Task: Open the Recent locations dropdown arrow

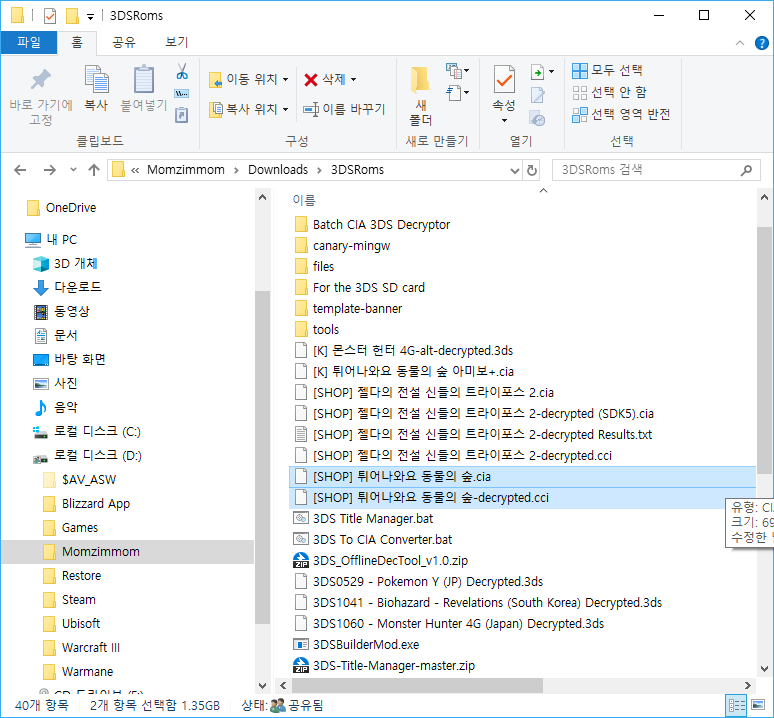Action: click(x=74, y=170)
